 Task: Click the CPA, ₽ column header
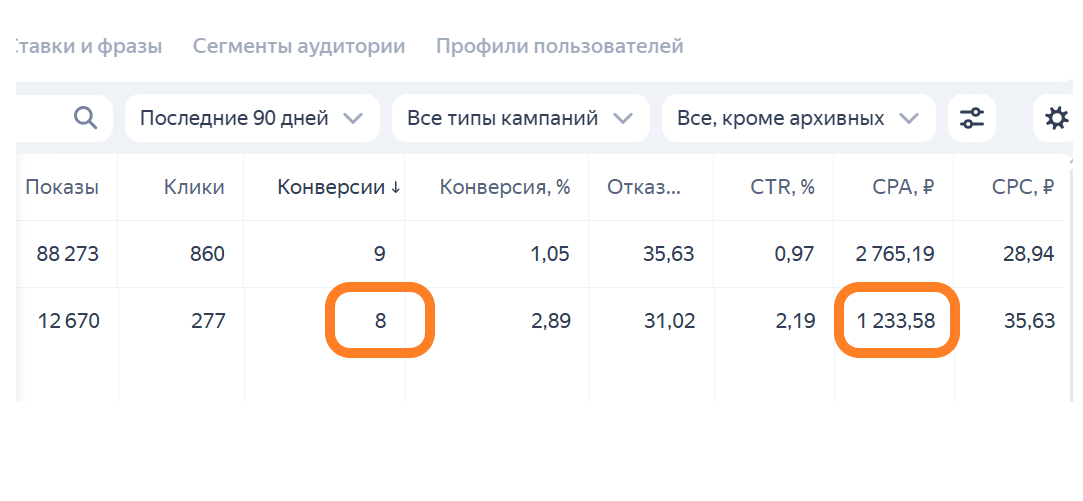click(x=901, y=187)
